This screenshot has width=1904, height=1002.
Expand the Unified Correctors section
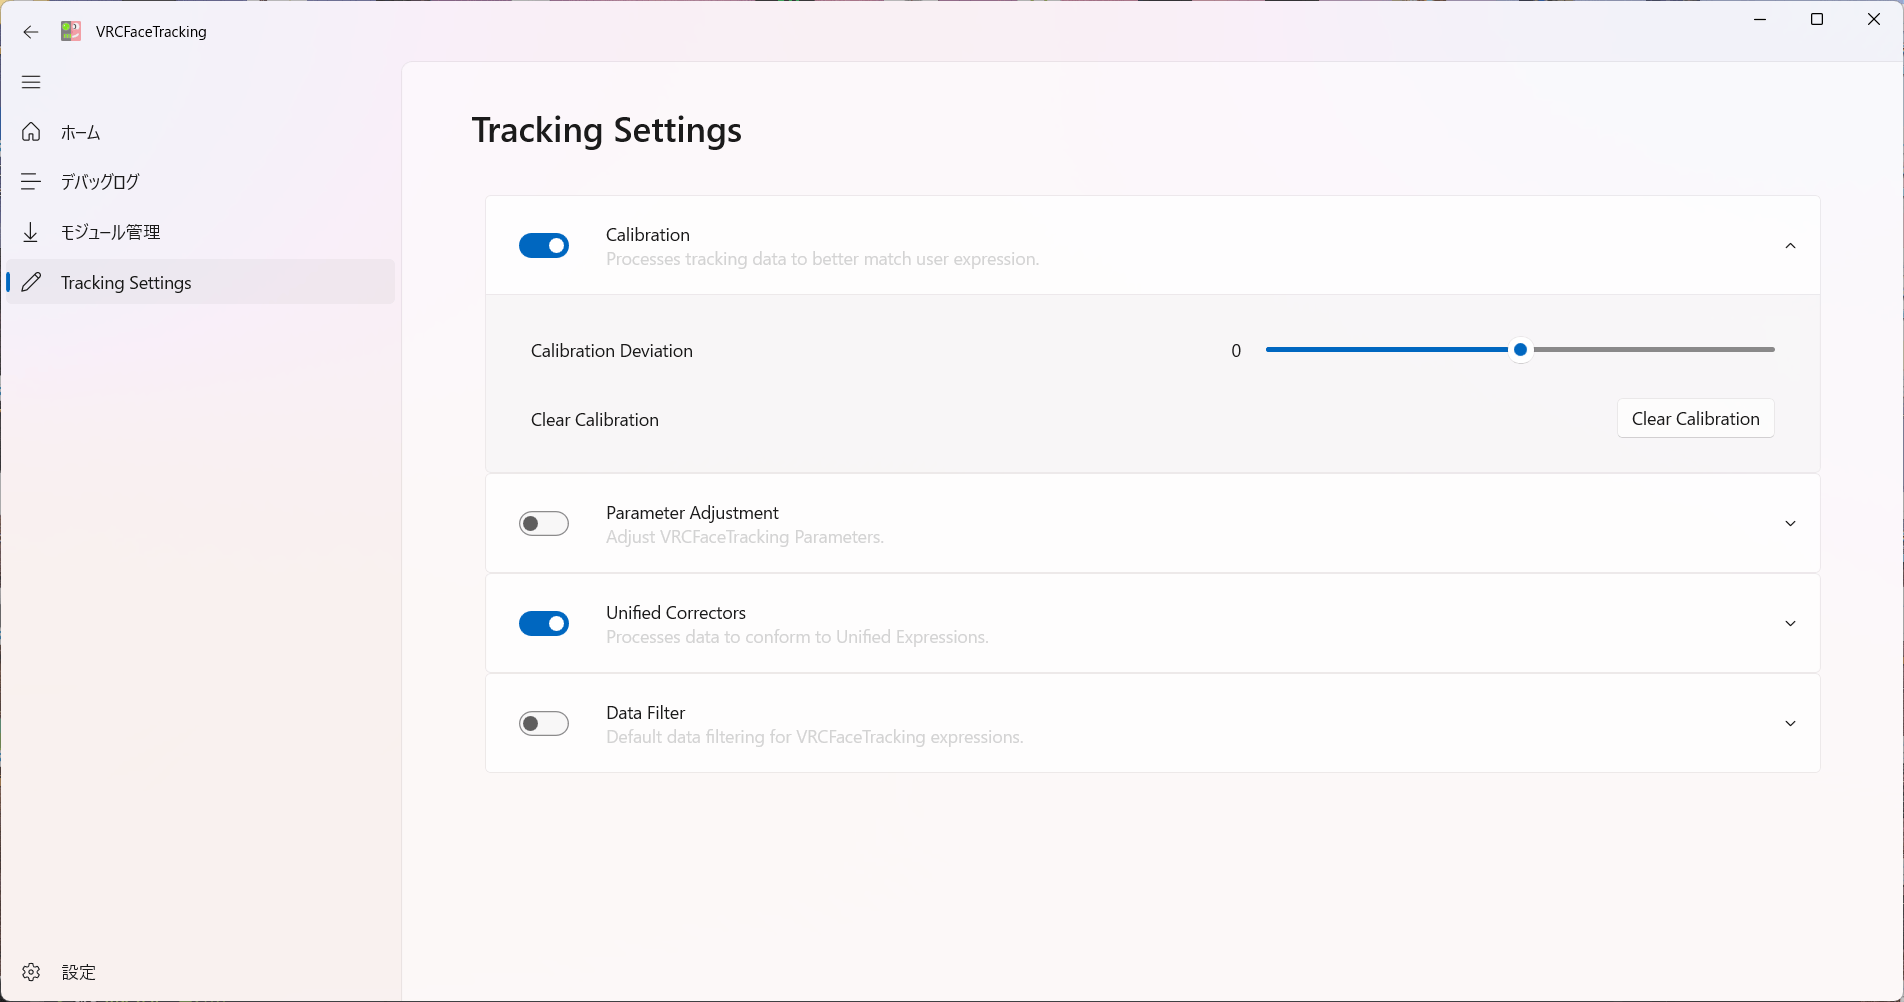pyautogui.click(x=1790, y=624)
